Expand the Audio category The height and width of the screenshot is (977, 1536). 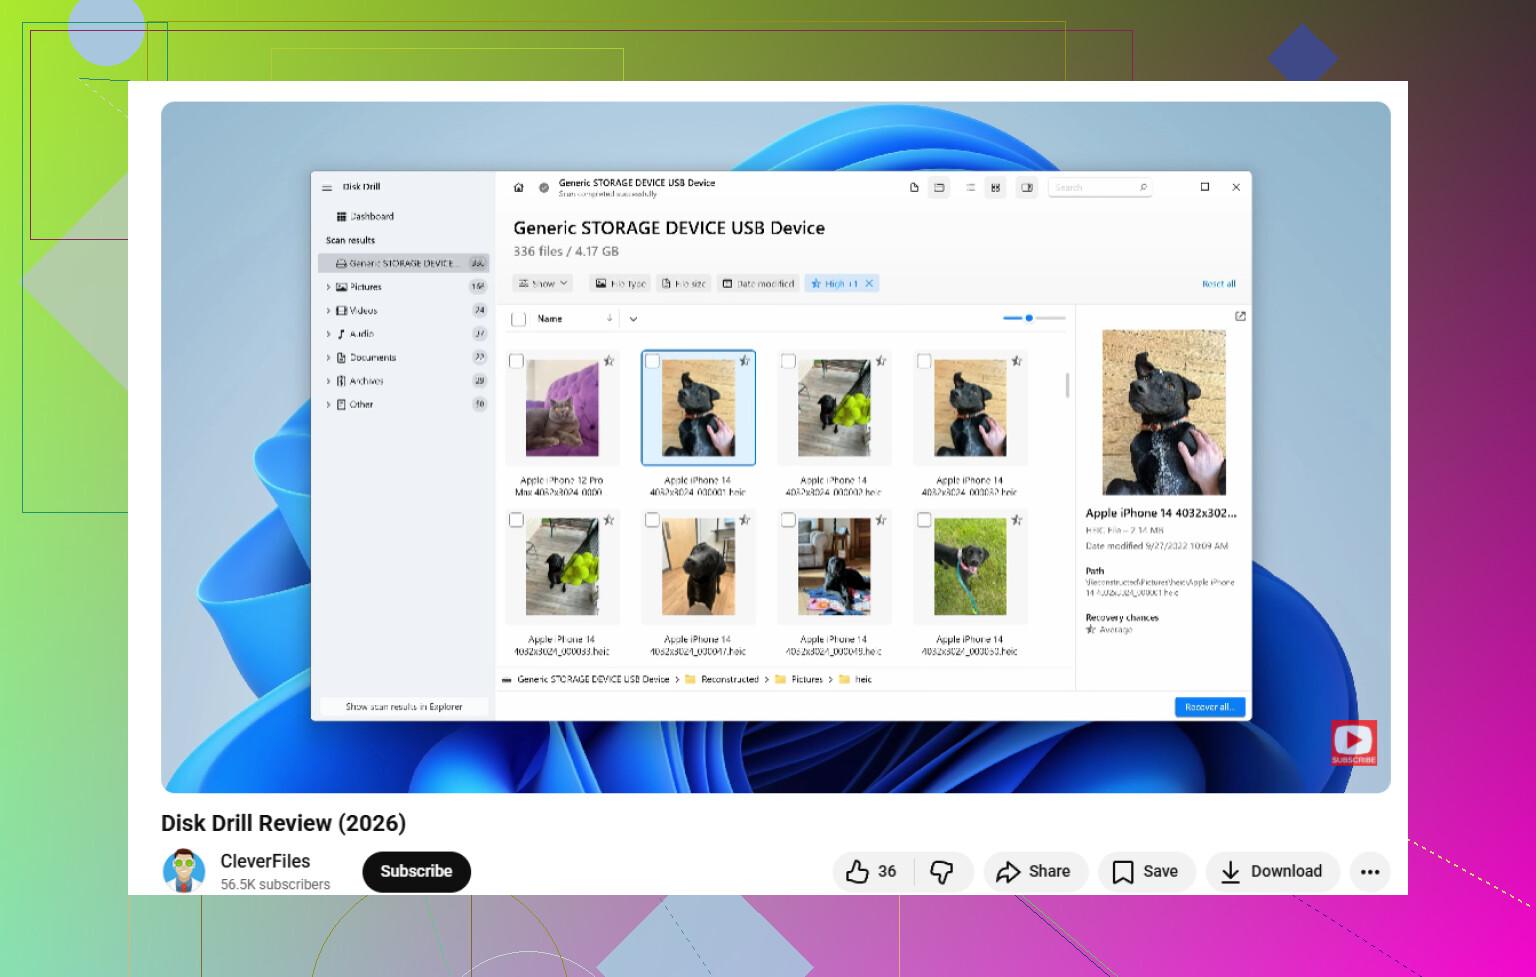(328, 334)
